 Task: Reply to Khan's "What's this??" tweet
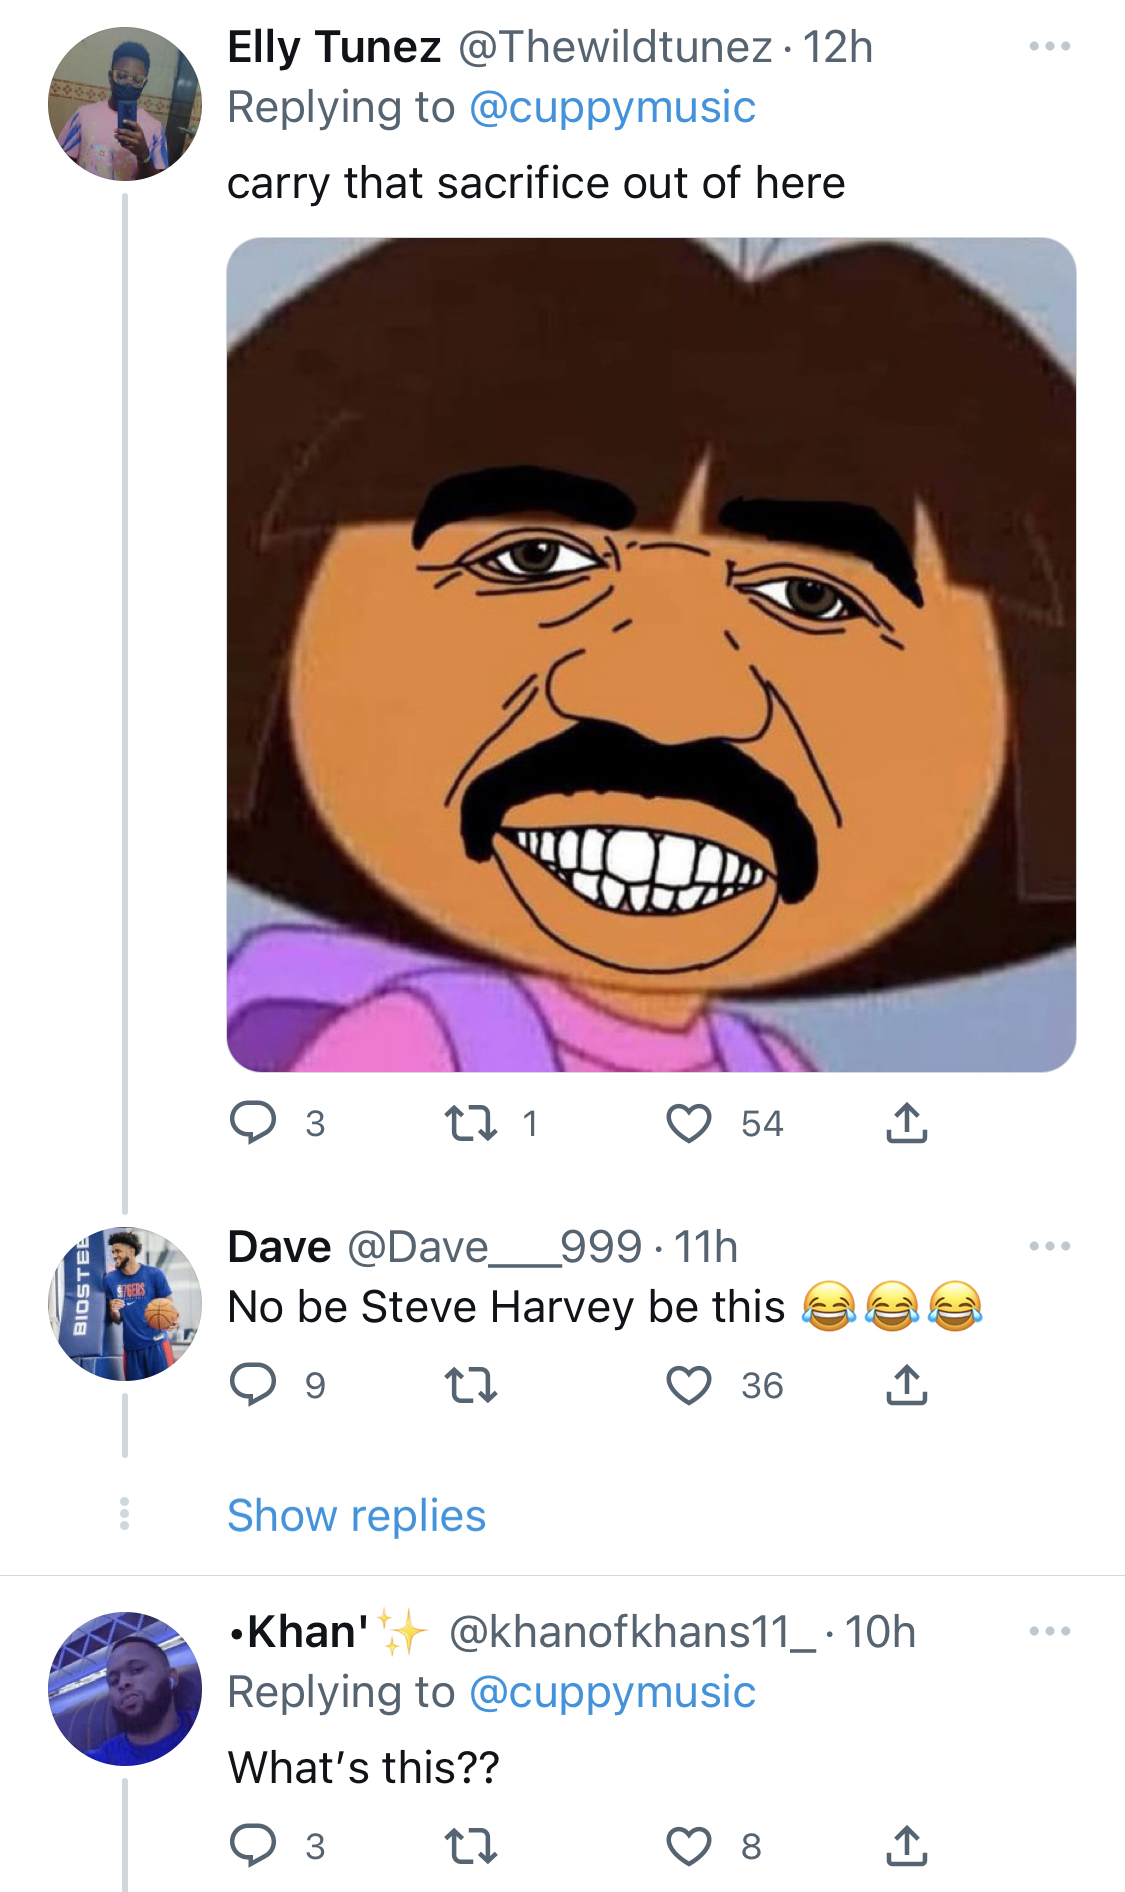coord(253,1845)
